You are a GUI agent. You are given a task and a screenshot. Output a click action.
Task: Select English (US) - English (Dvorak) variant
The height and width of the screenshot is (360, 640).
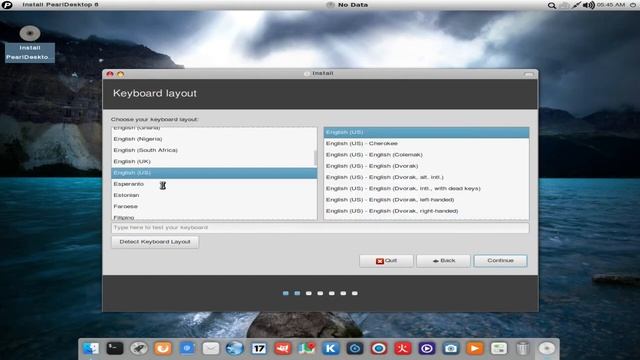(426, 166)
